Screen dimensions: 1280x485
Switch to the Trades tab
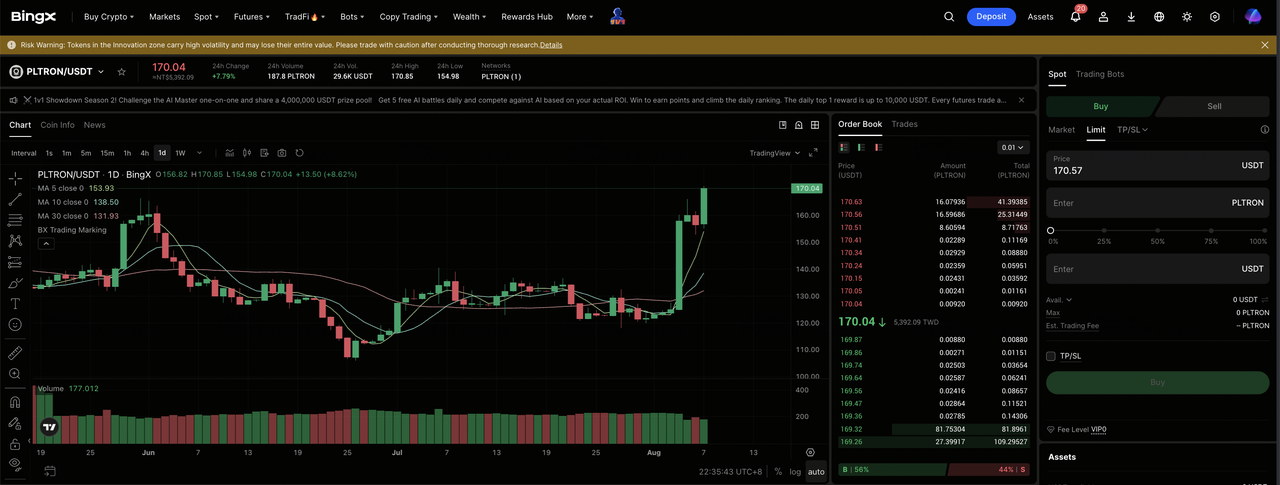904,124
